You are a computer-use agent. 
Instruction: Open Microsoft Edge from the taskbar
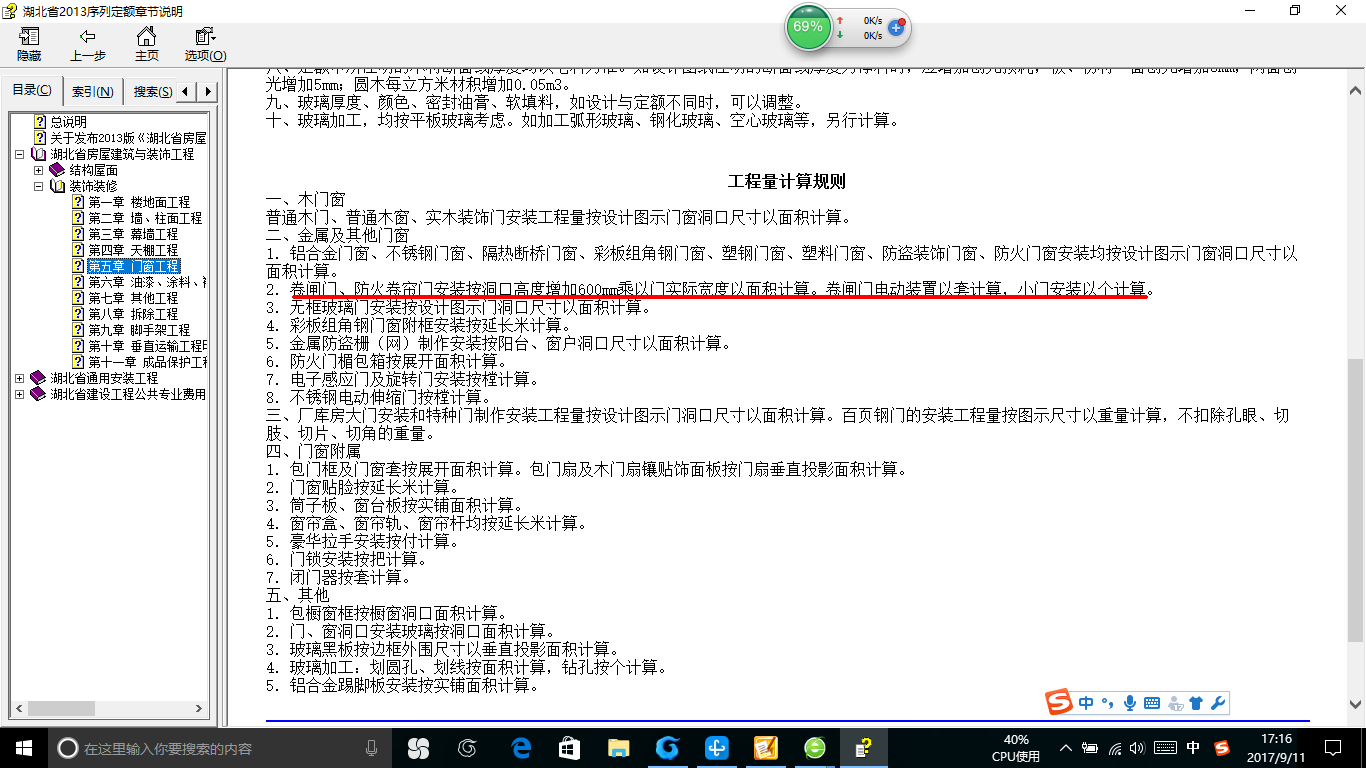point(520,747)
